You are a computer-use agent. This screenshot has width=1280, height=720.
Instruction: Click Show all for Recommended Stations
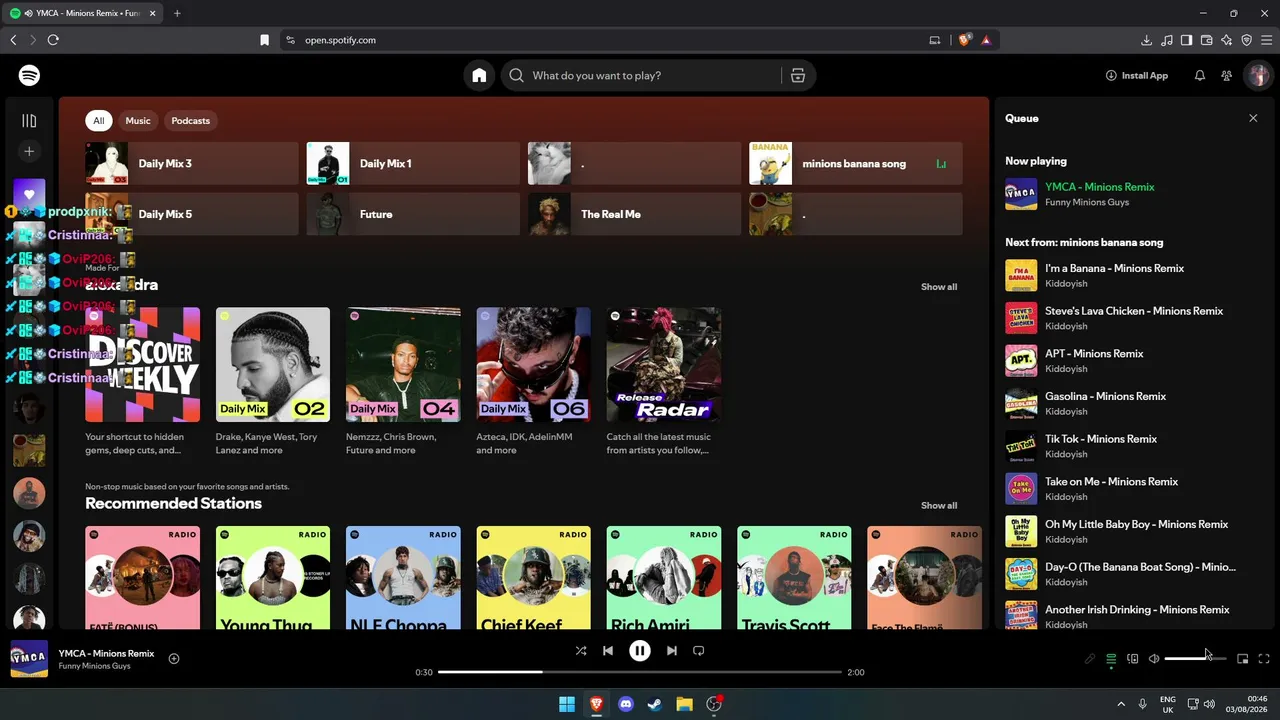point(939,506)
